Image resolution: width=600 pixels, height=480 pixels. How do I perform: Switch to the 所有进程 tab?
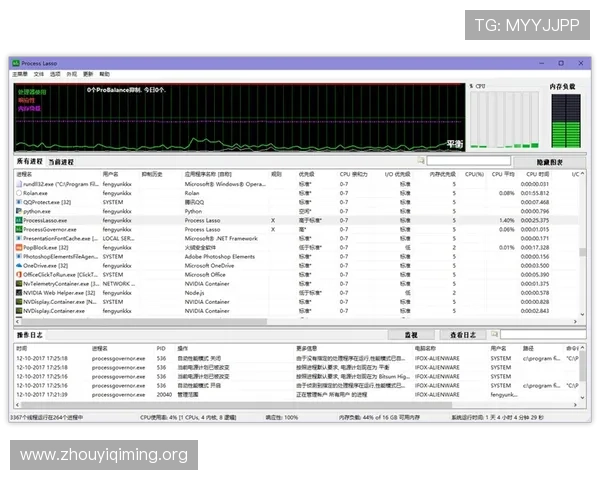coord(30,161)
